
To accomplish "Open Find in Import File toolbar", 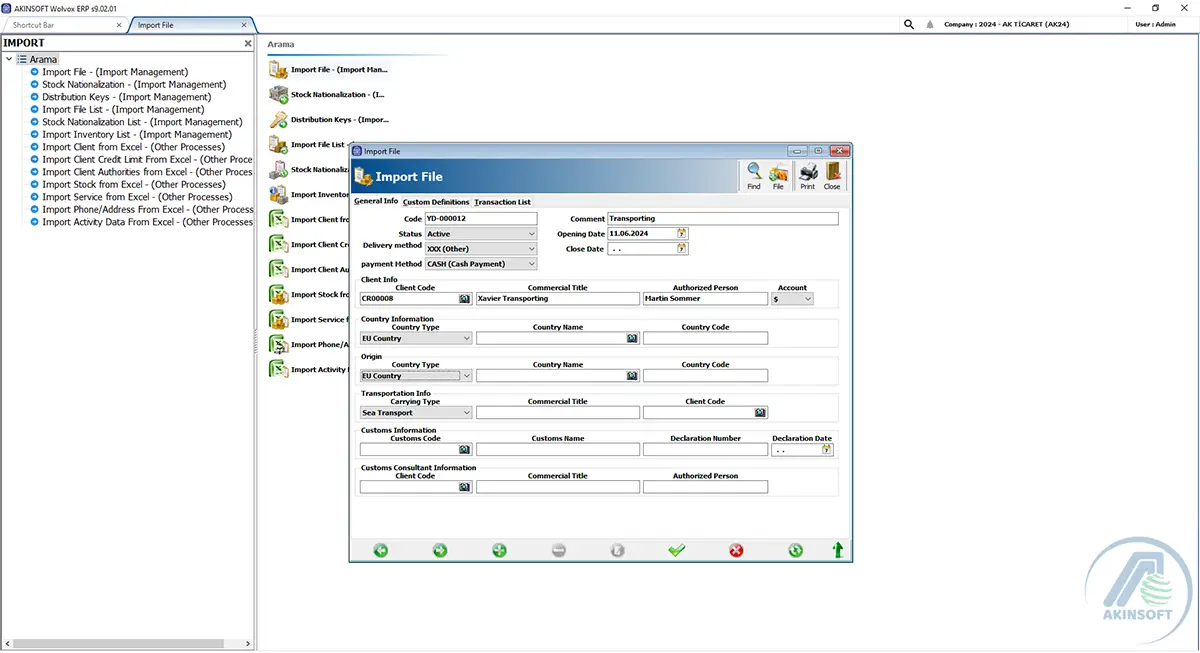I will click(754, 176).
